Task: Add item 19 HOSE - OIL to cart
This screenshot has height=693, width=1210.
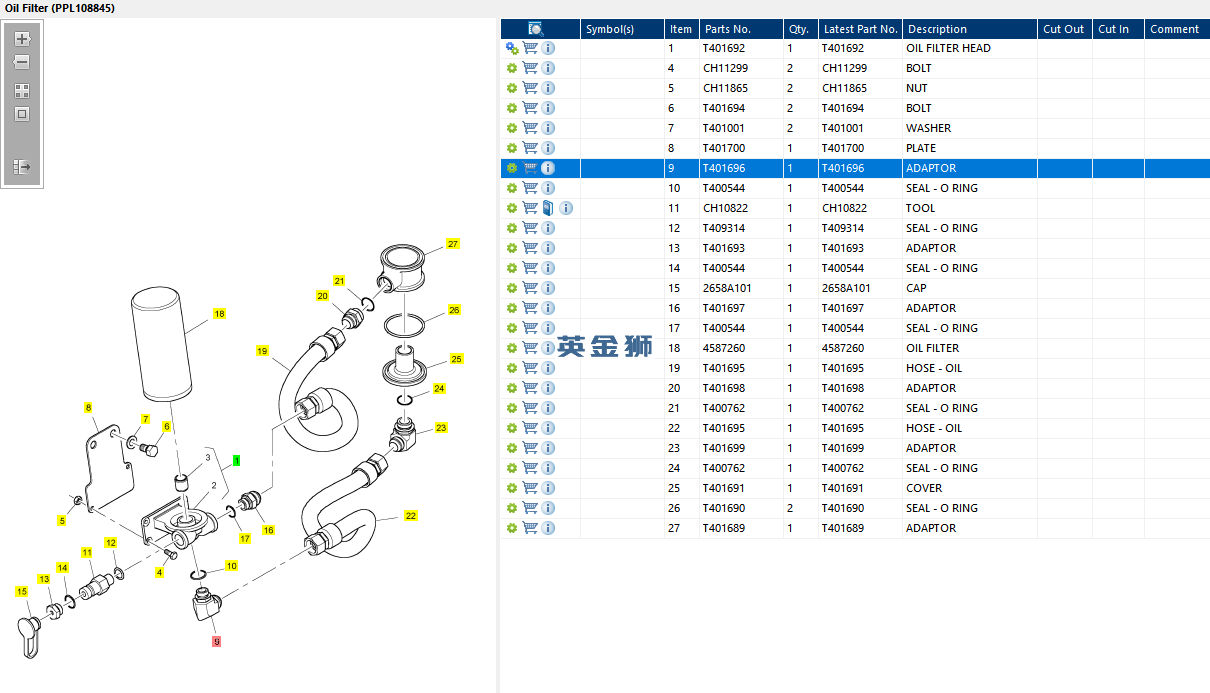Action: tap(530, 368)
